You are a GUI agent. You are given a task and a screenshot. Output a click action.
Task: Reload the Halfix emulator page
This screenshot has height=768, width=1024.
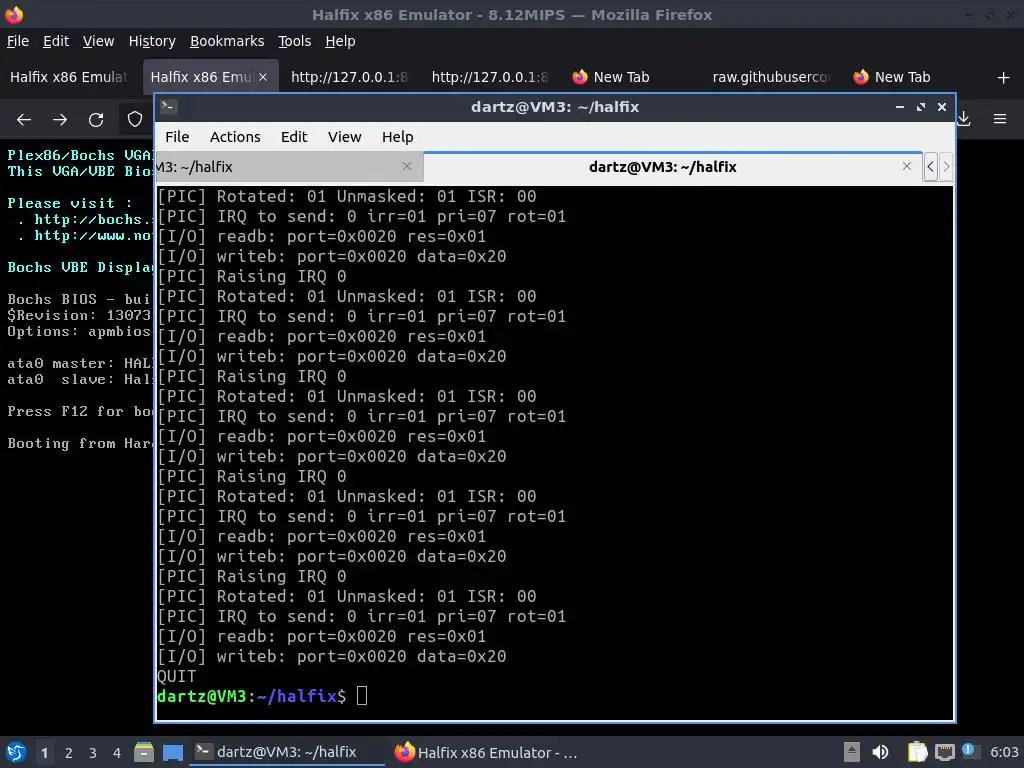tap(96, 120)
